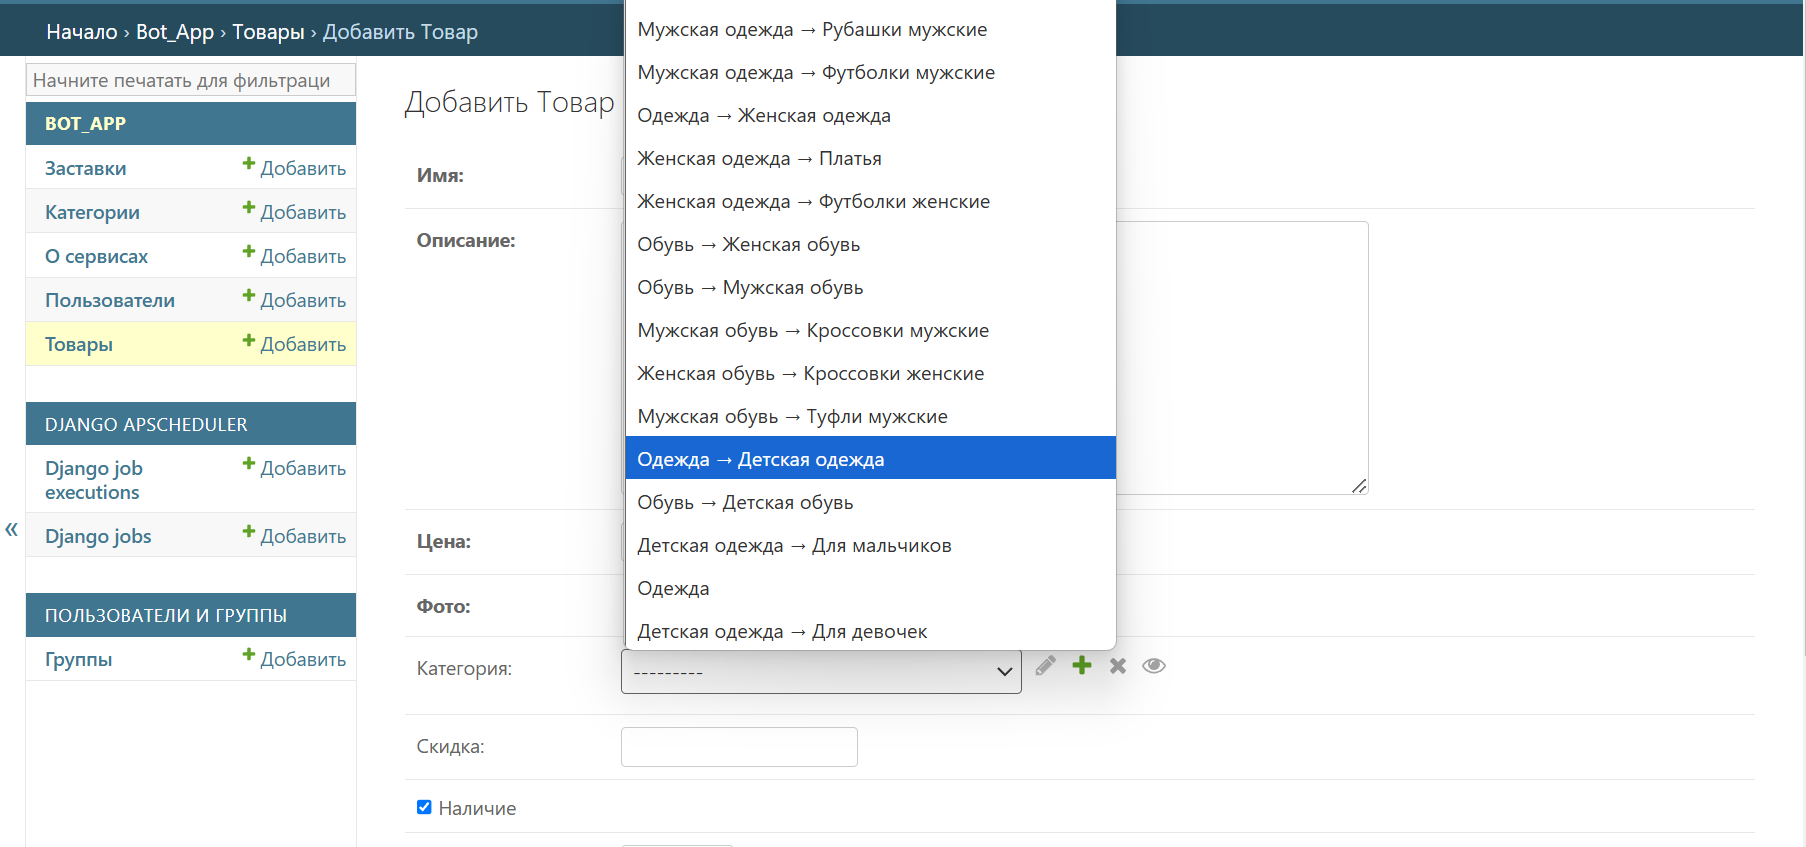Open Django jobs list
The image size is (1806, 847).
pyautogui.click(x=98, y=537)
